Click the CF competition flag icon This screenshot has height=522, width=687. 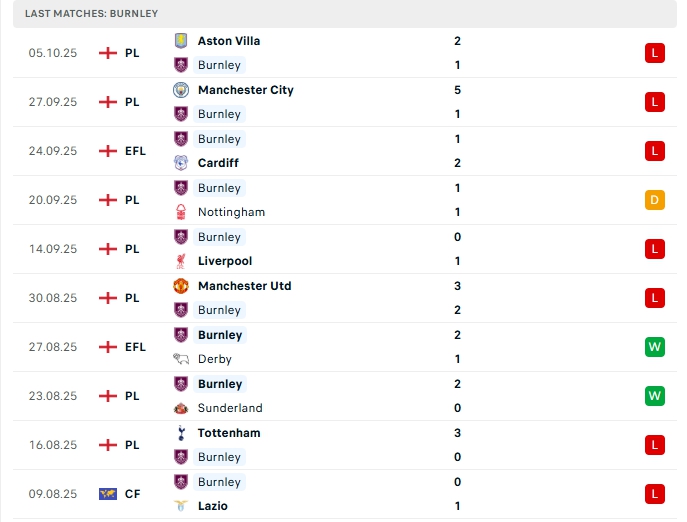[x=108, y=494]
